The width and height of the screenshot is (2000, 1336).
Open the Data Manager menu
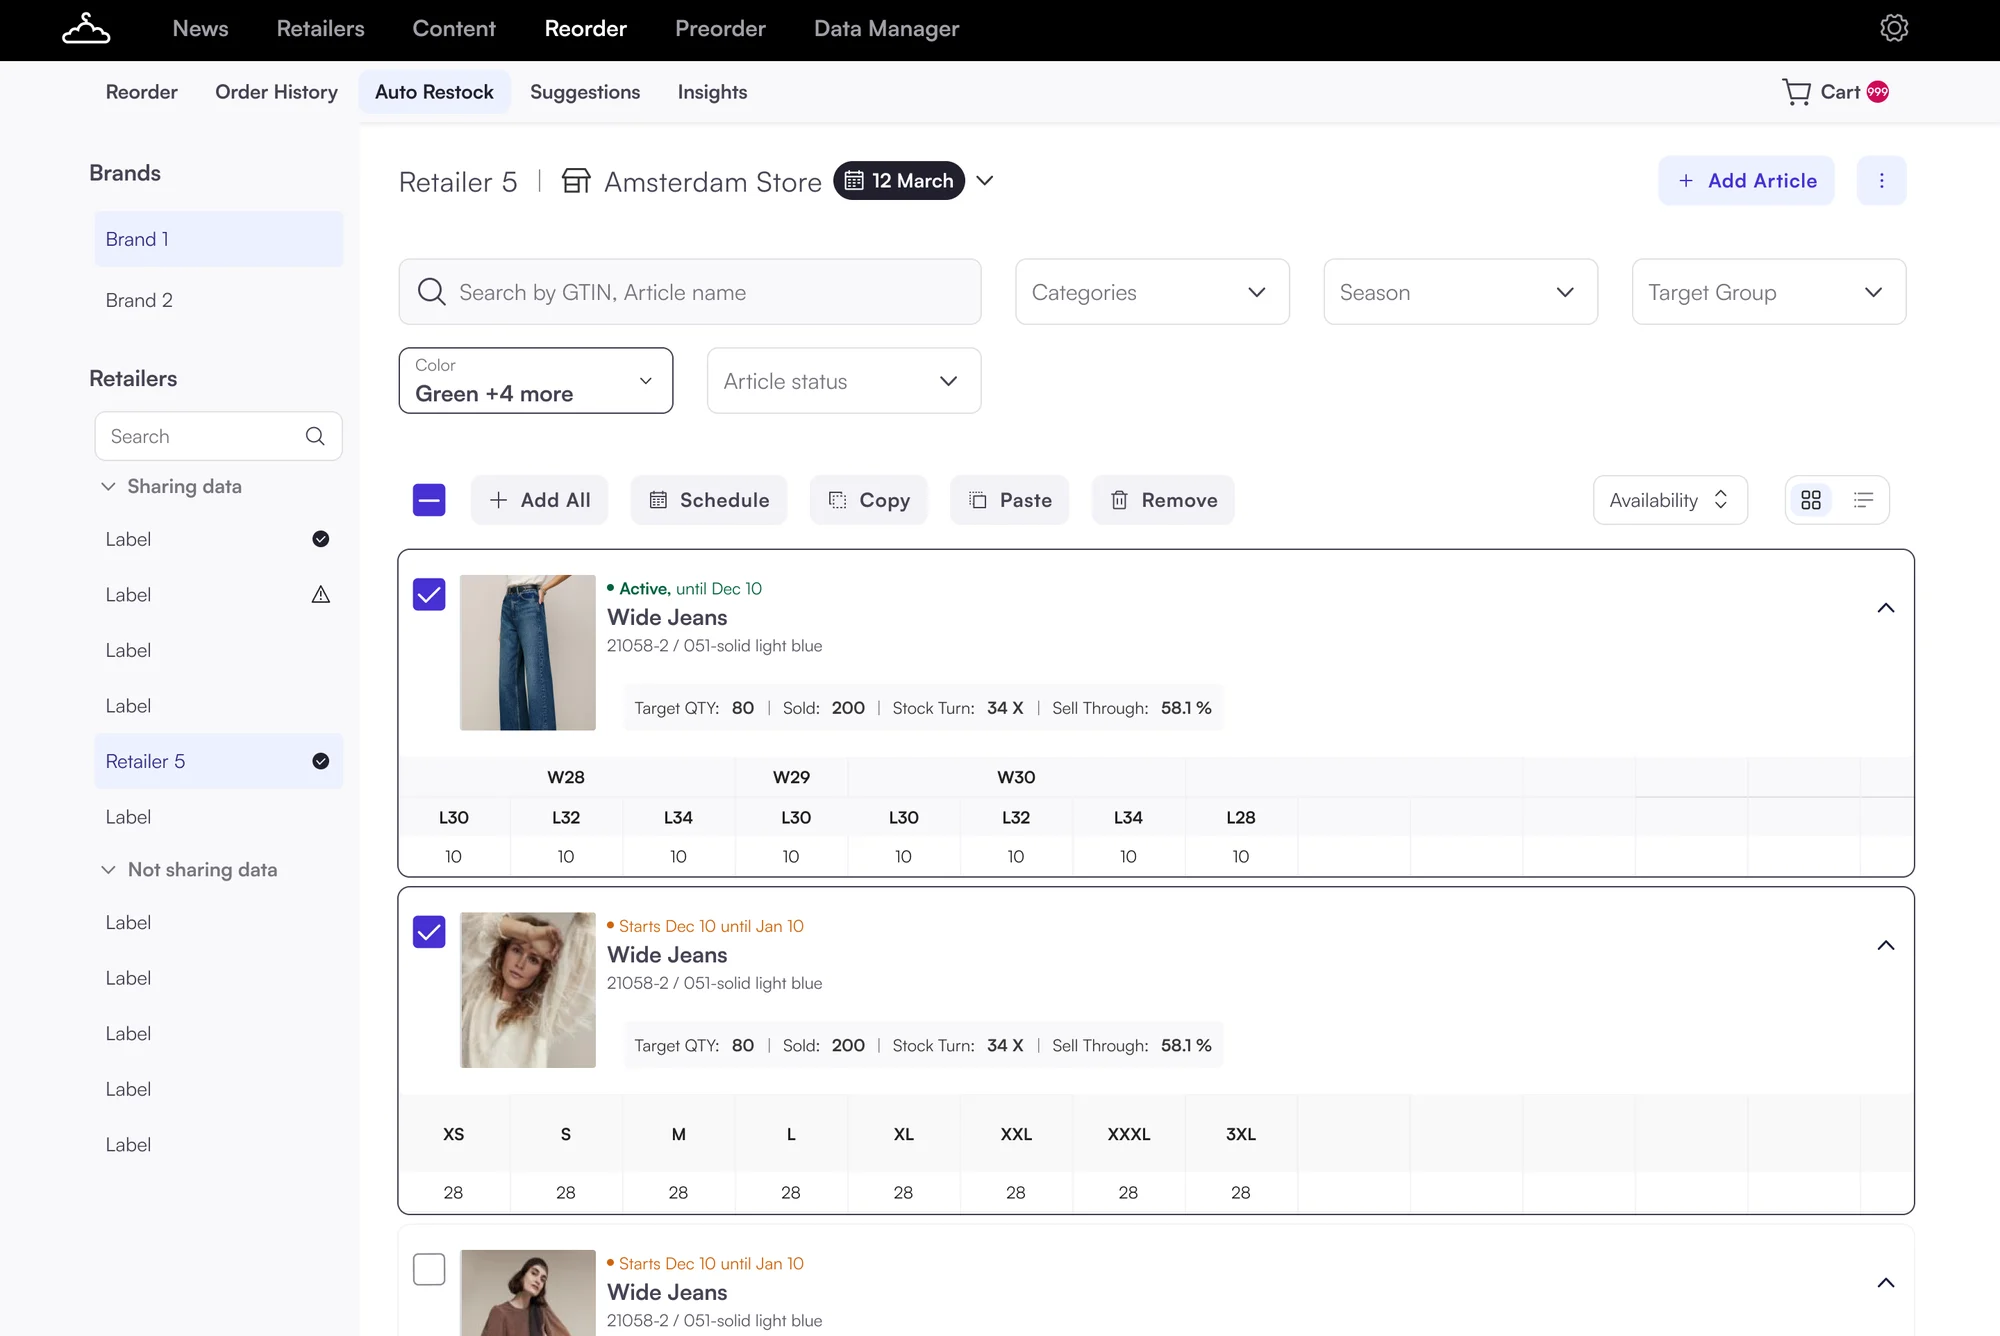coord(886,29)
